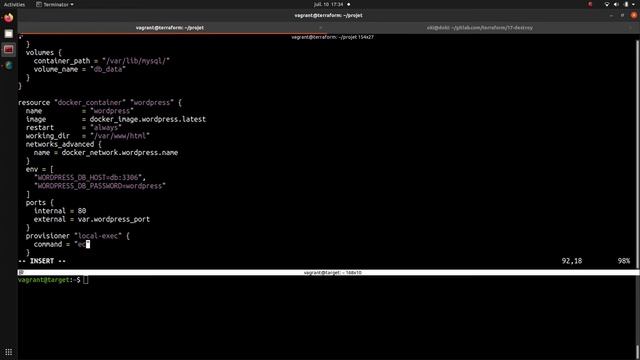Click the container_path "/var/lib/mysql/" line
The image size is (640, 360).
[x=102, y=61]
